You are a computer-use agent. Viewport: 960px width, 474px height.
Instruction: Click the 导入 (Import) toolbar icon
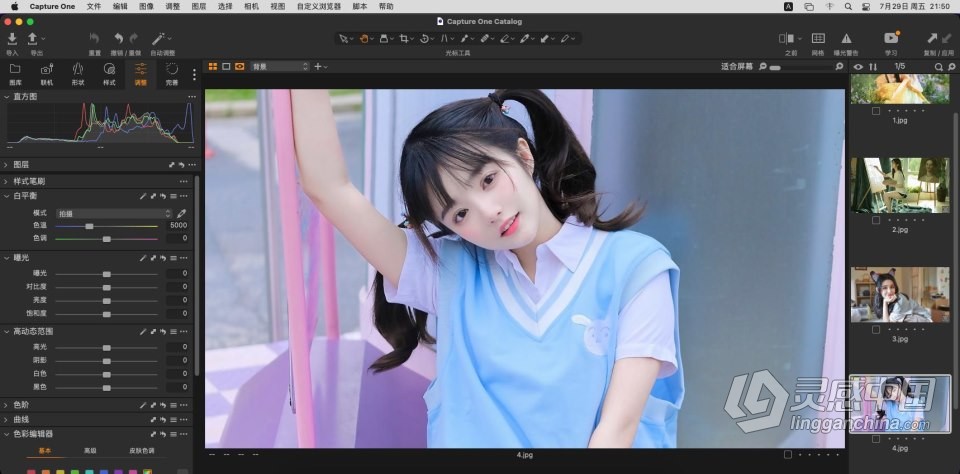pos(12,39)
